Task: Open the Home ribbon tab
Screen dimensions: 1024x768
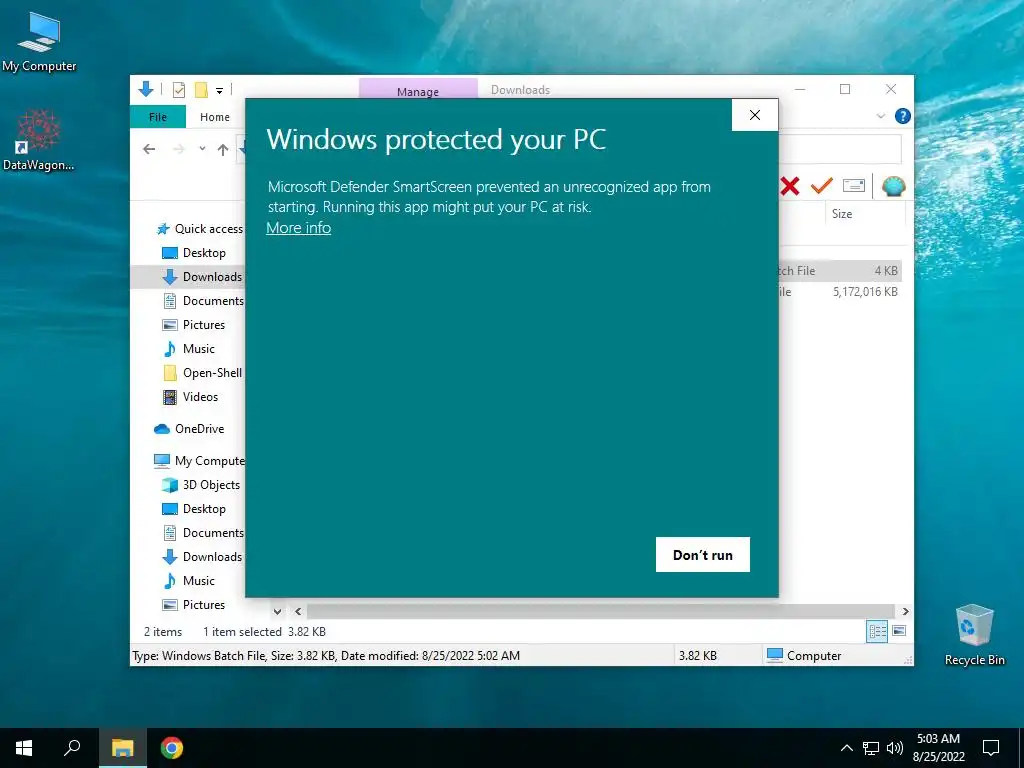Action: pos(215,117)
